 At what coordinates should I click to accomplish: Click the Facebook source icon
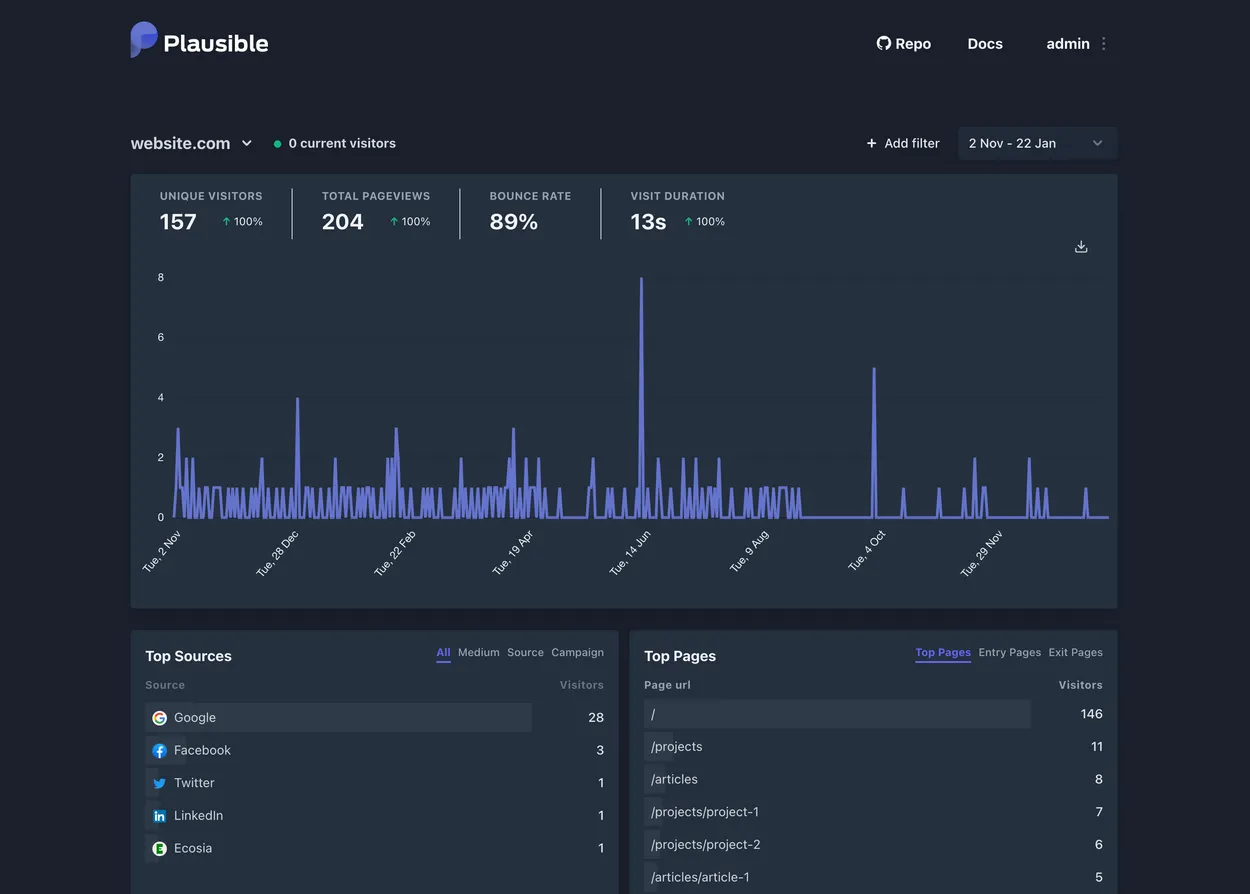pyautogui.click(x=159, y=751)
